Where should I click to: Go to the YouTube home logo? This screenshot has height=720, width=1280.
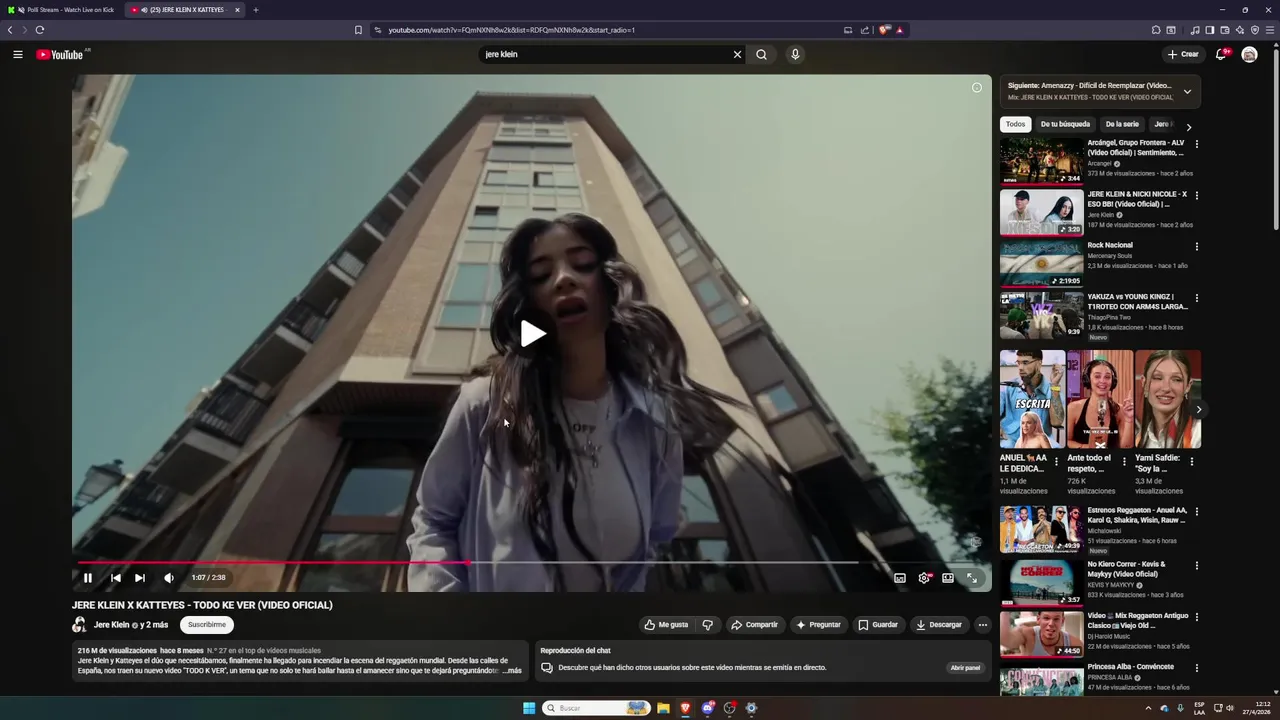point(60,54)
